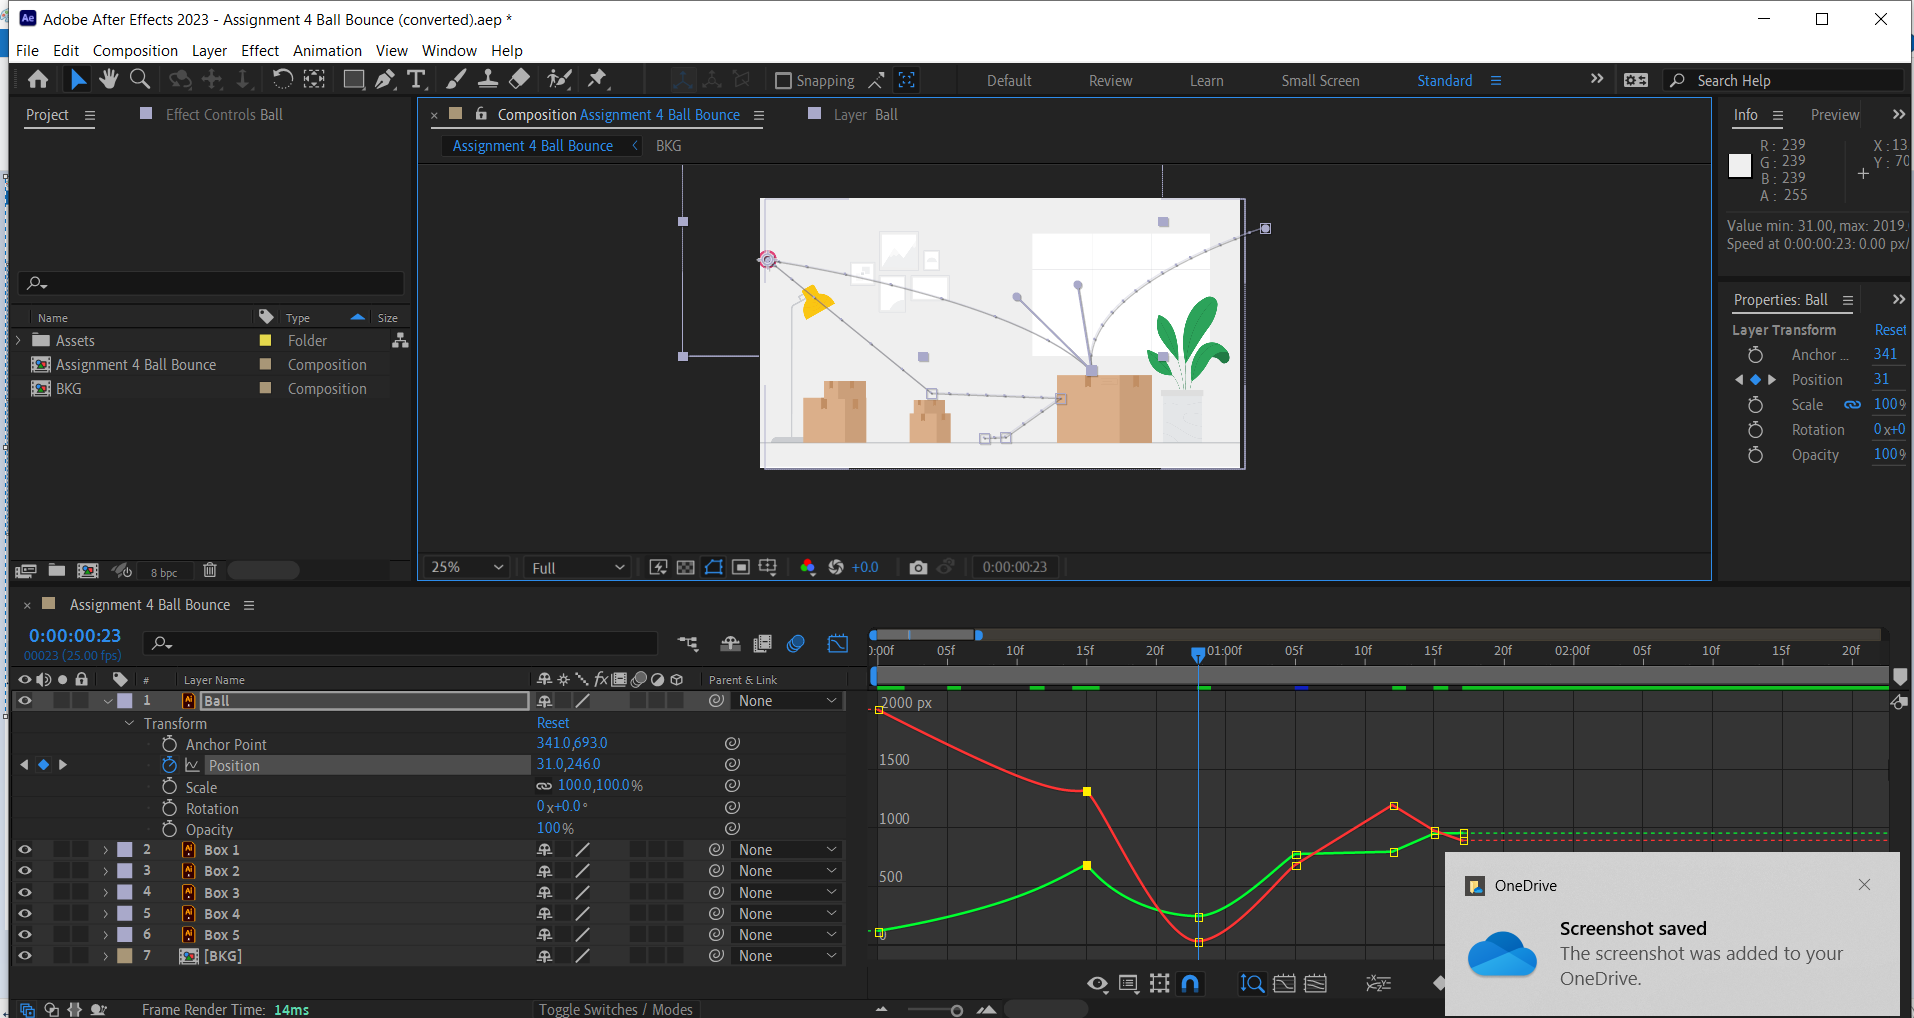1914x1018 pixels.
Task: Select the Rectangle shape tool
Action: point(353,79)
